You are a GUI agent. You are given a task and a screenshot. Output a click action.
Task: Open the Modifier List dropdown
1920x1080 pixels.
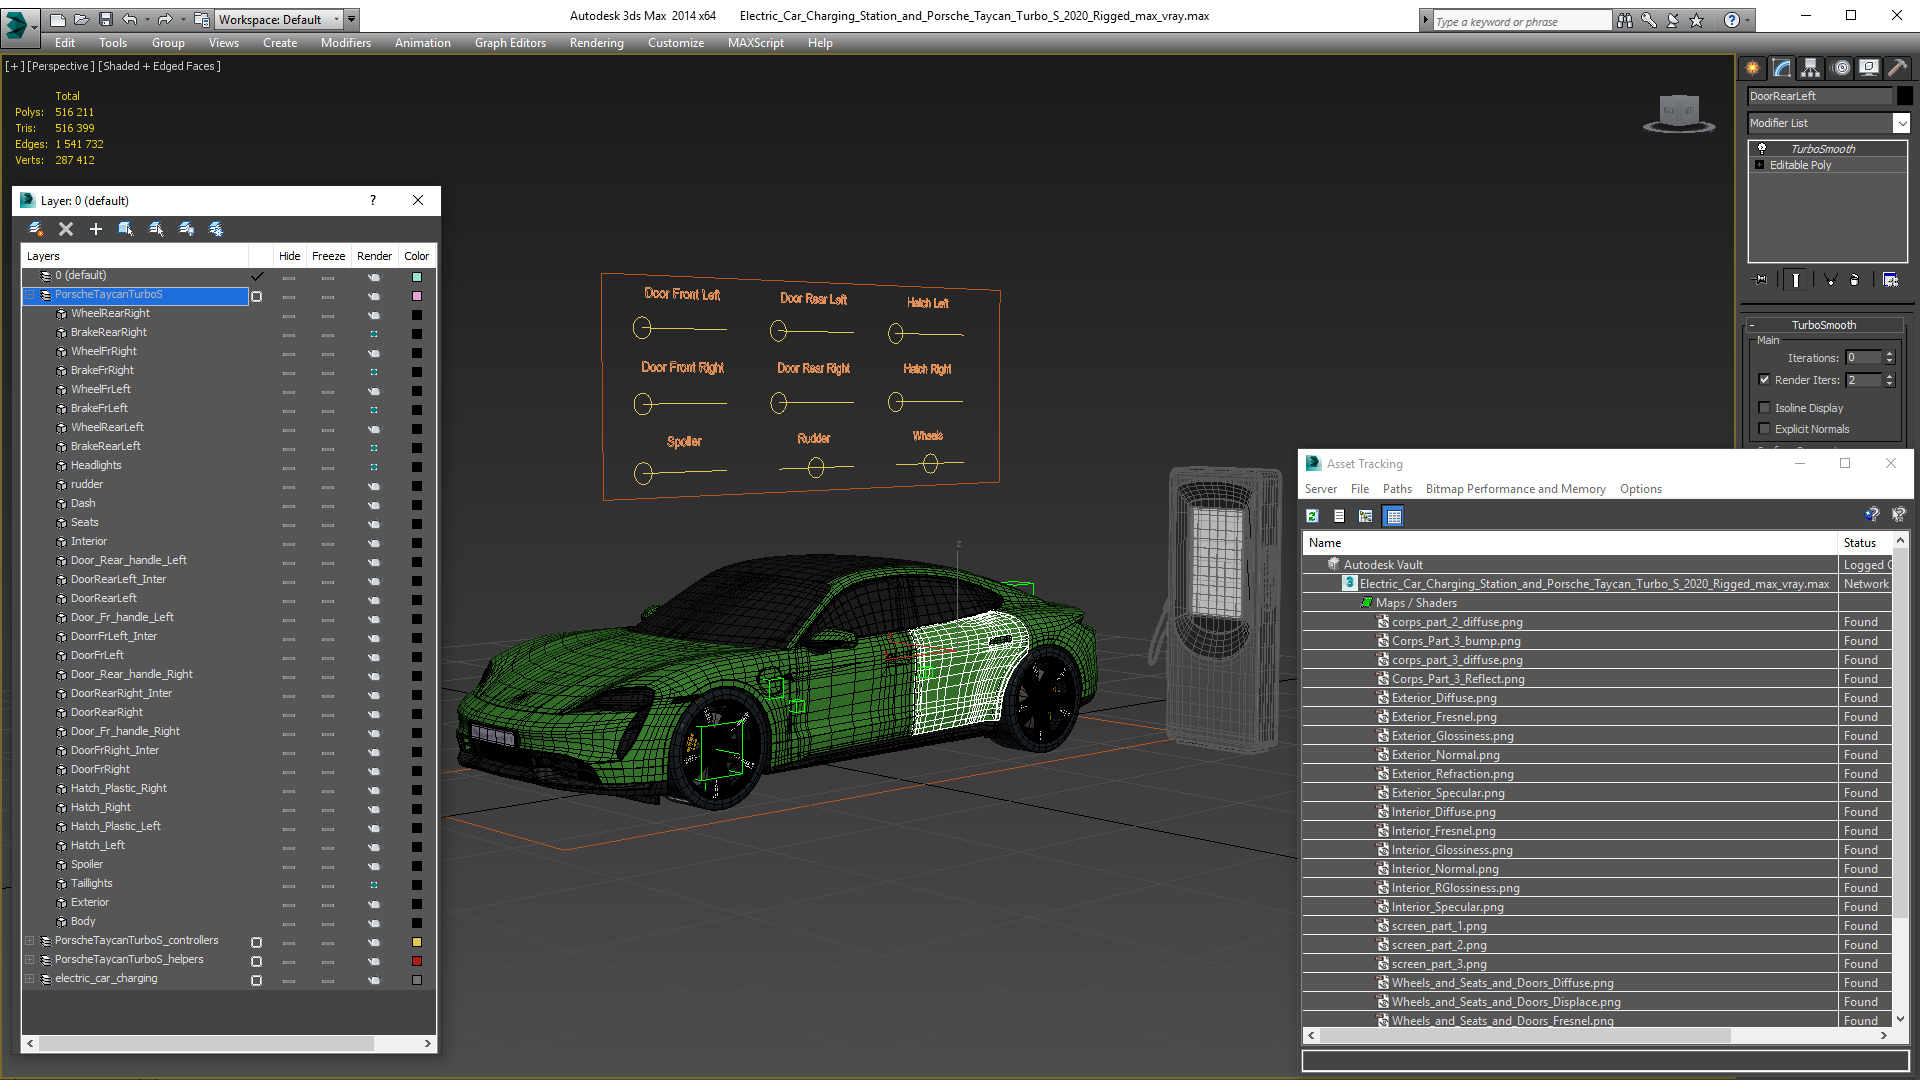click(x=1901, y=123)
